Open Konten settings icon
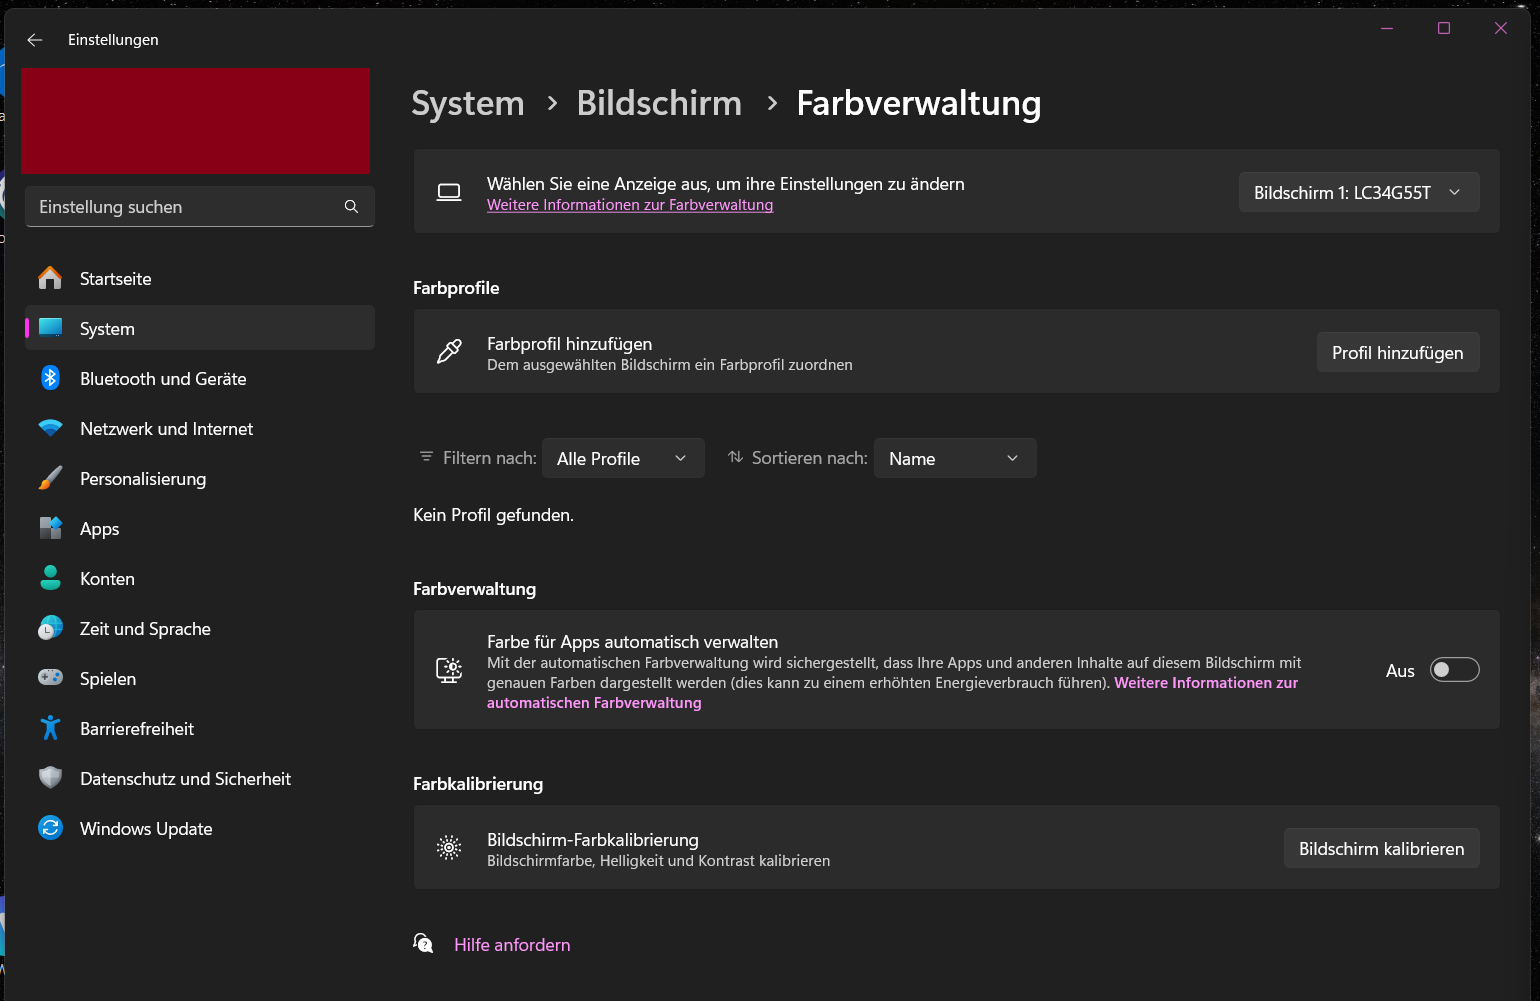 point(50,578)
